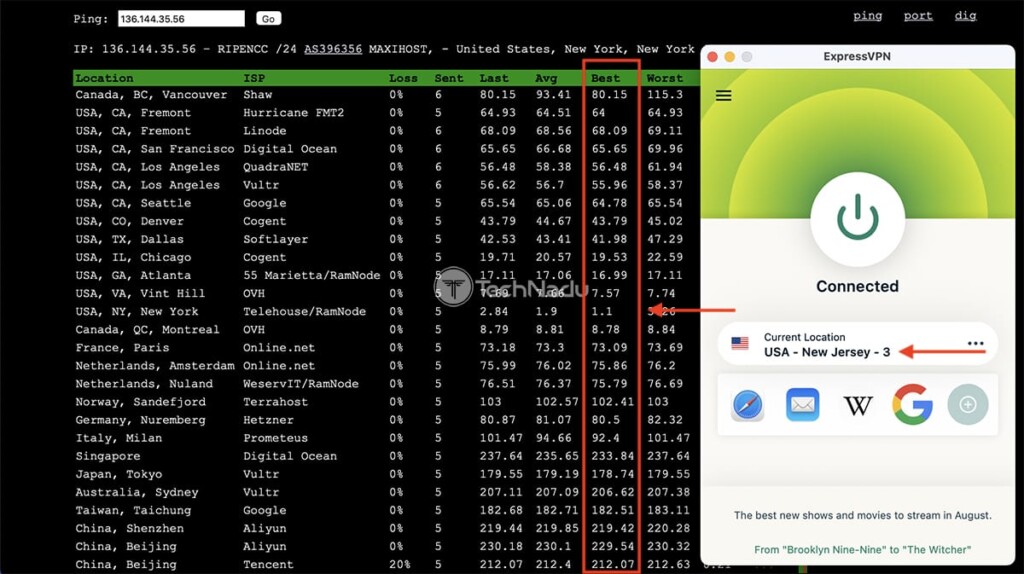Open Google shortcut in ExpressVPN
1024x574 pixels.
912,405
